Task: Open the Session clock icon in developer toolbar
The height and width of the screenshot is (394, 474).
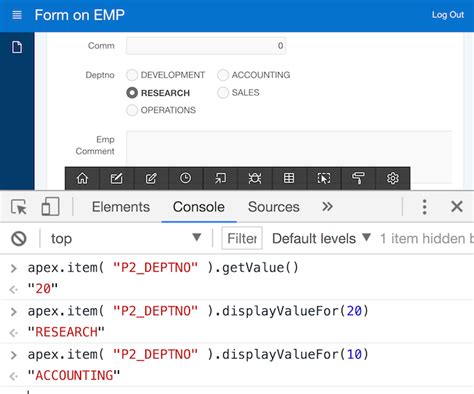Action: [185, 178]
